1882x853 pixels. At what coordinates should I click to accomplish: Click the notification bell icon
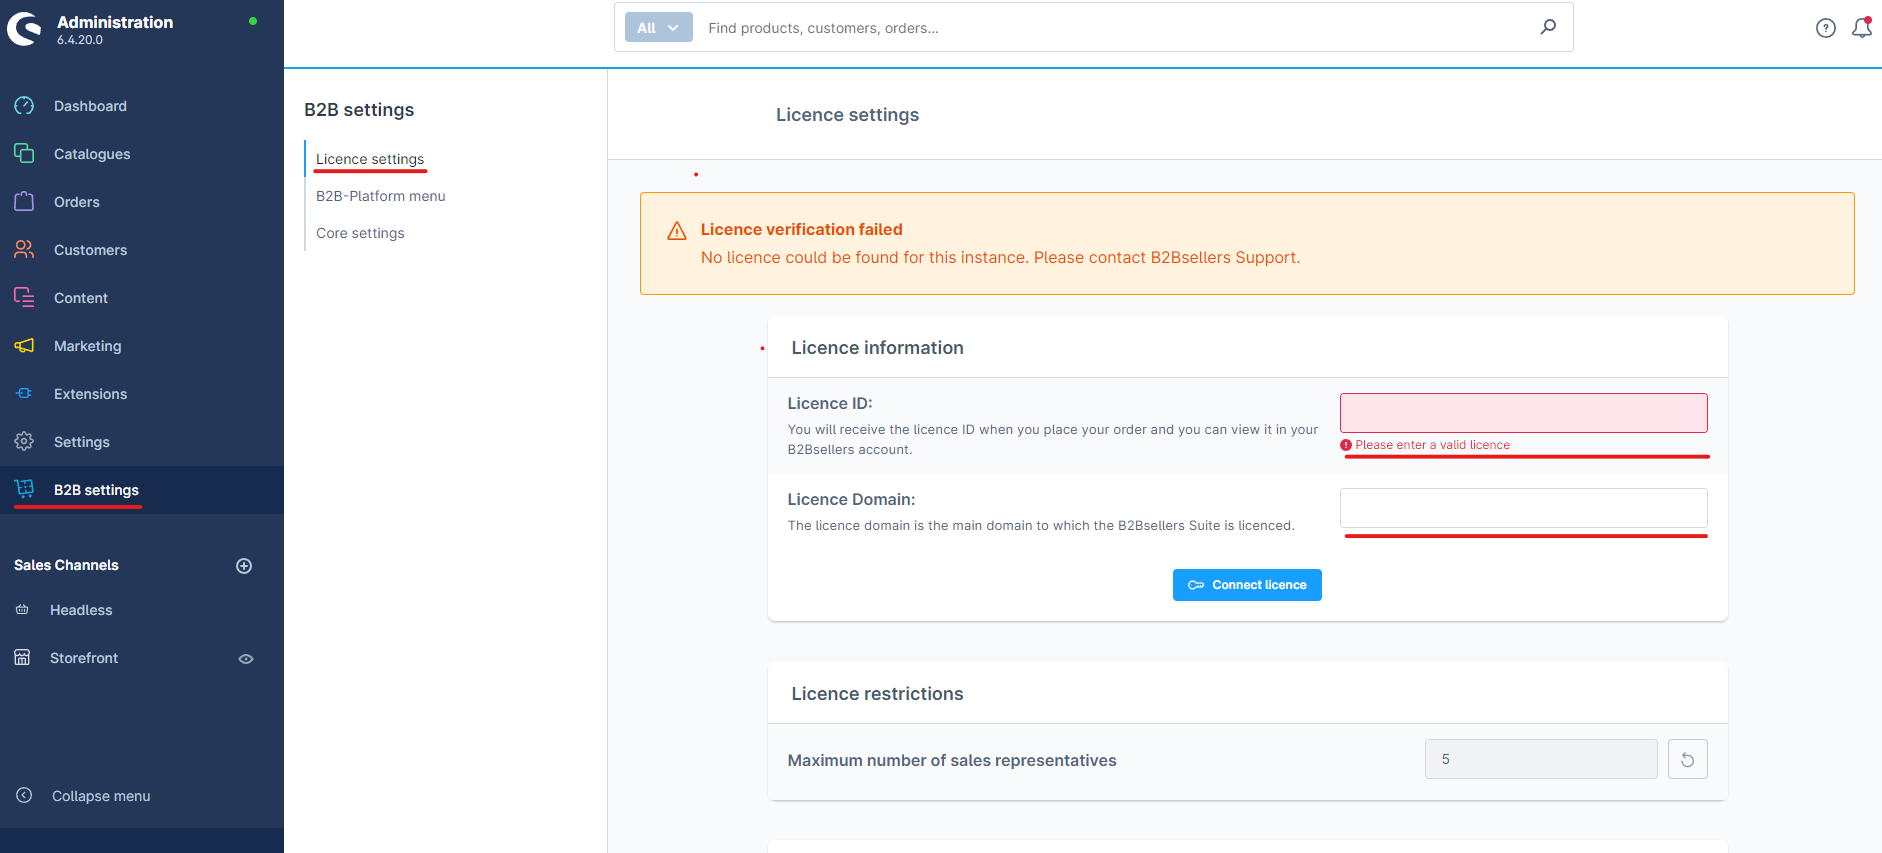(1861, 28)
